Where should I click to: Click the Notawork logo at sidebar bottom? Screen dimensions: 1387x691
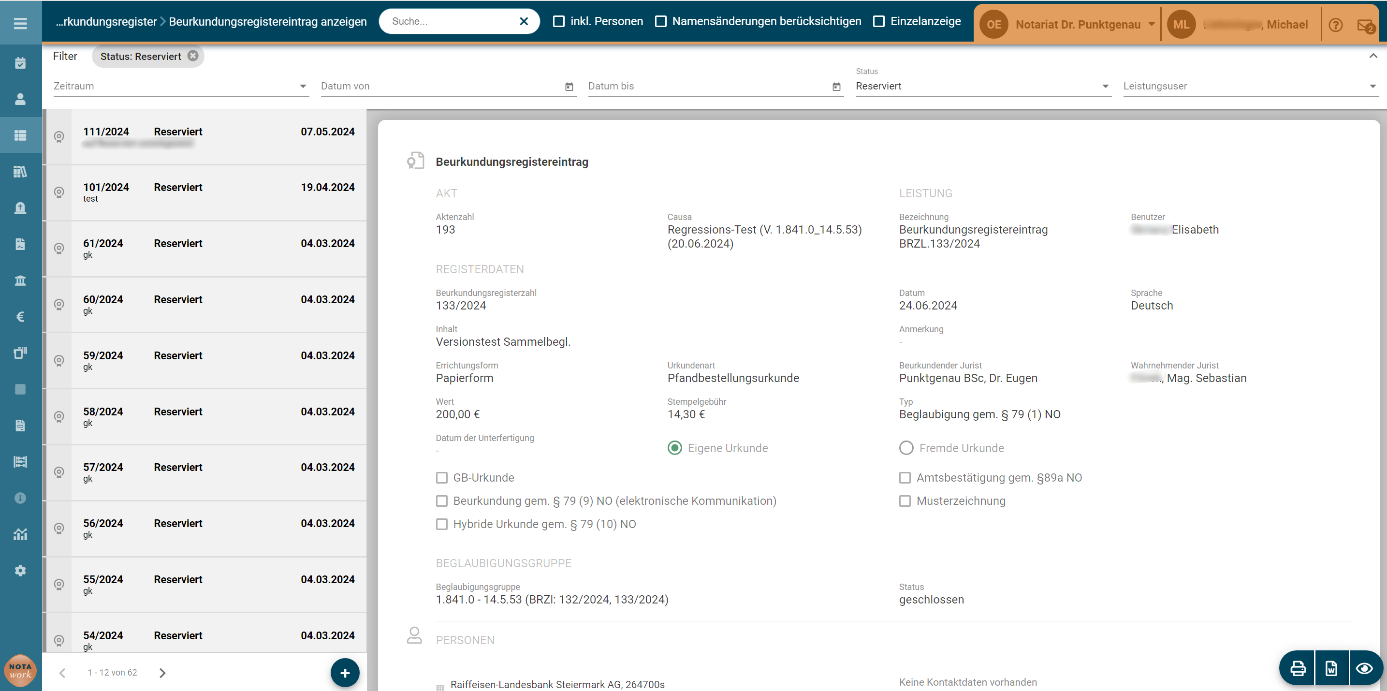(20, 670)
